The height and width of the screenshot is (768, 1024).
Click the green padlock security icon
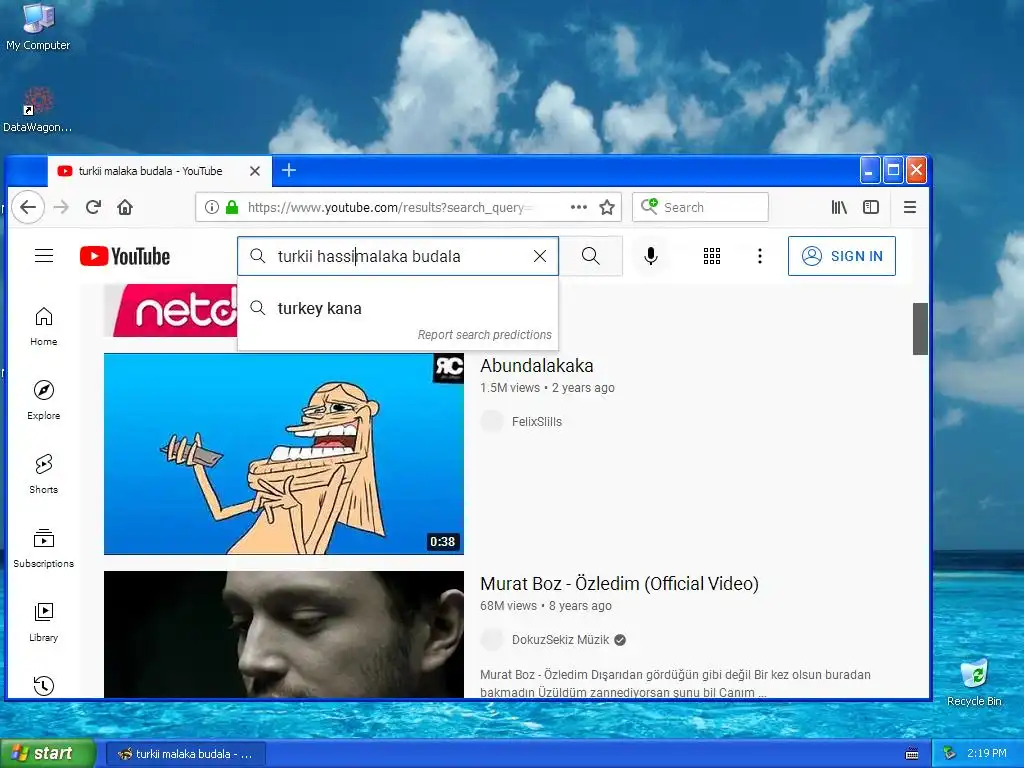coord(231,208)
